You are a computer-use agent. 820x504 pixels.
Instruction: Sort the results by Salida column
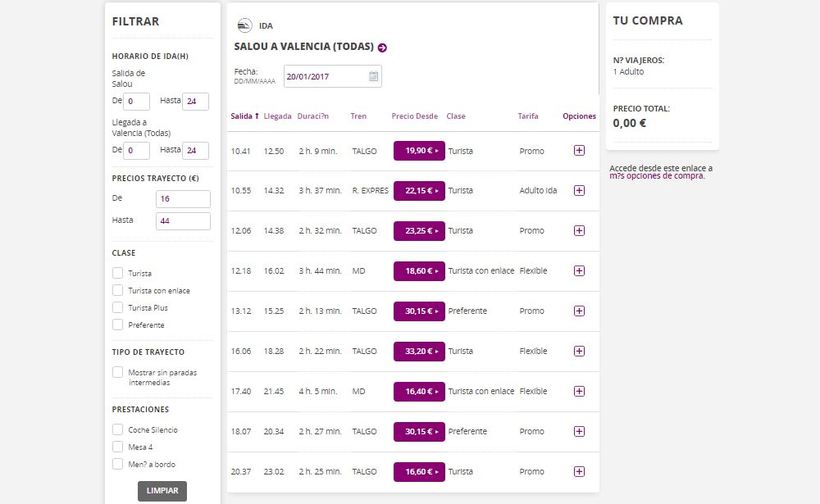tap(244, 116)
